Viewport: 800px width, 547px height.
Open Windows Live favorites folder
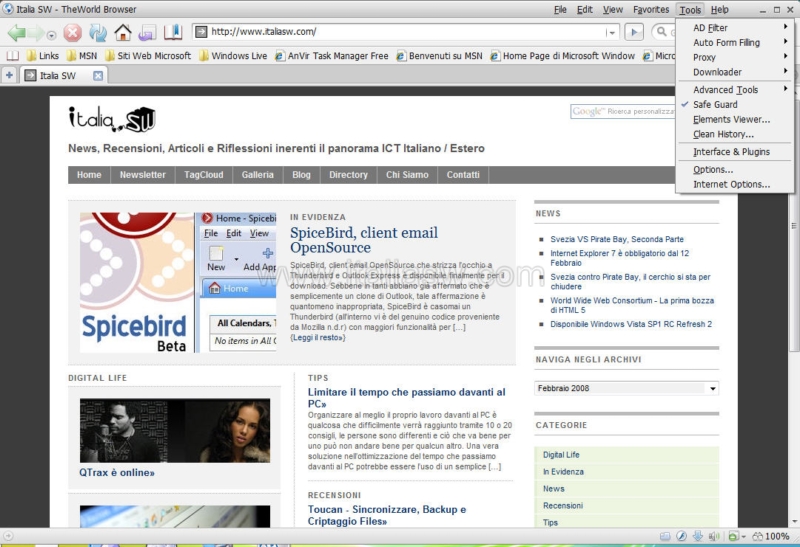pos(233,56)
